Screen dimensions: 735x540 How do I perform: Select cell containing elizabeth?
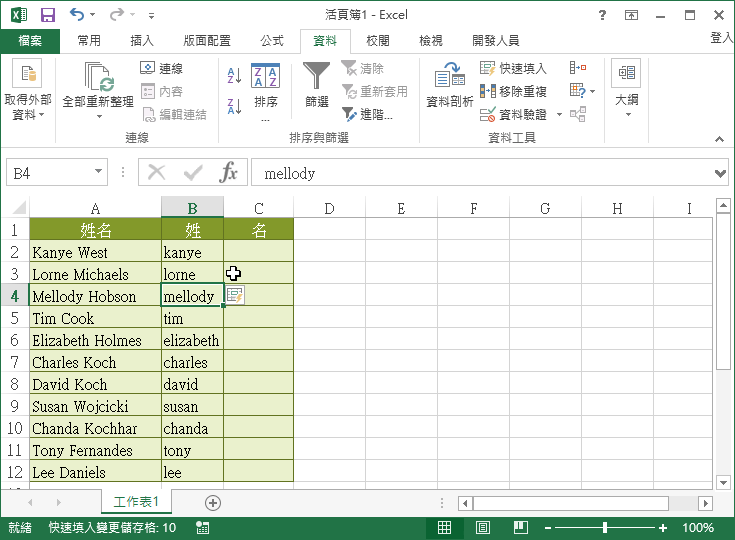tap(192, 340)
